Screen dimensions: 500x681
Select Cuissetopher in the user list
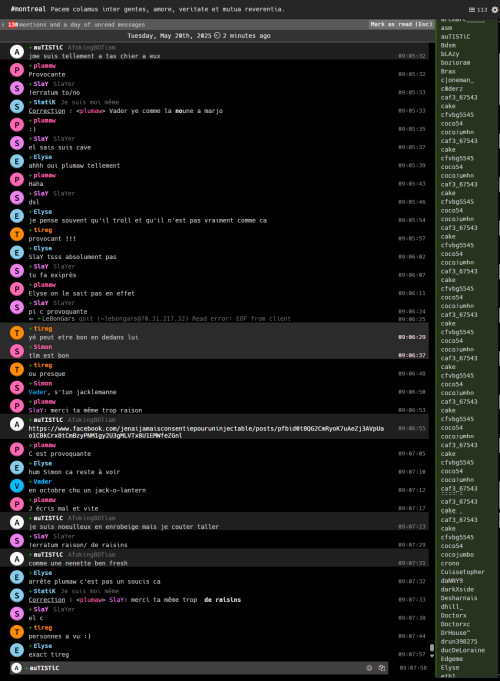pos(462,572)
